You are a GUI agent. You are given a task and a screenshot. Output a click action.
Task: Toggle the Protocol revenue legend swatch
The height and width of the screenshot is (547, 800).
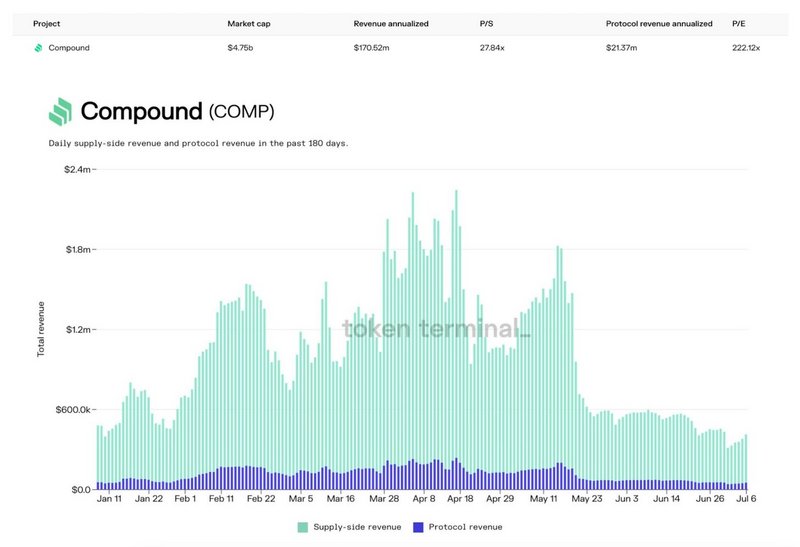point(418,527)
